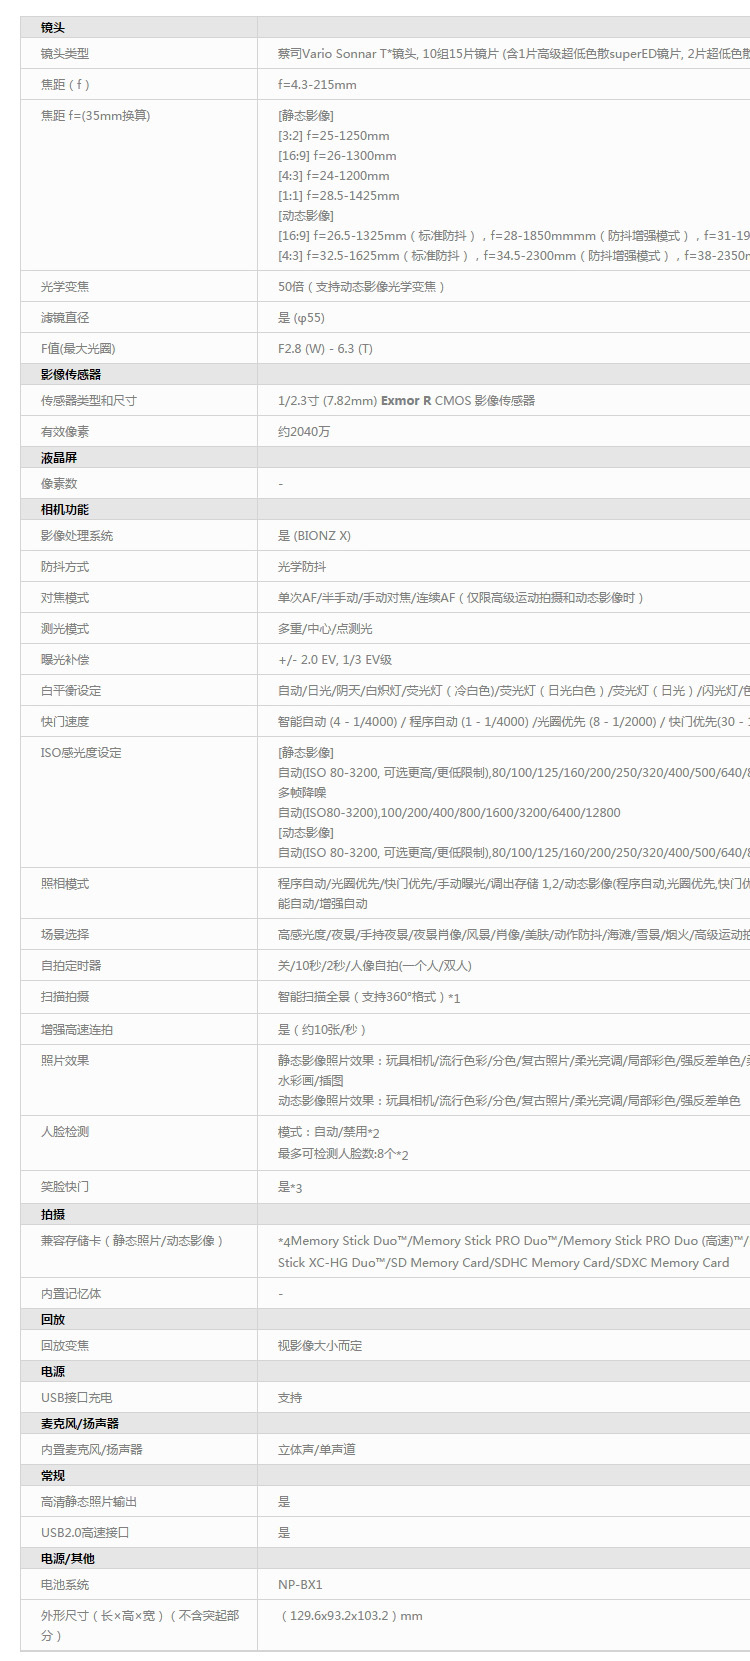Image resolution: width=750 pixels, height=1661 pixels.
Task: Select the 笑脸快门 label
Action: pos(65,1187)
